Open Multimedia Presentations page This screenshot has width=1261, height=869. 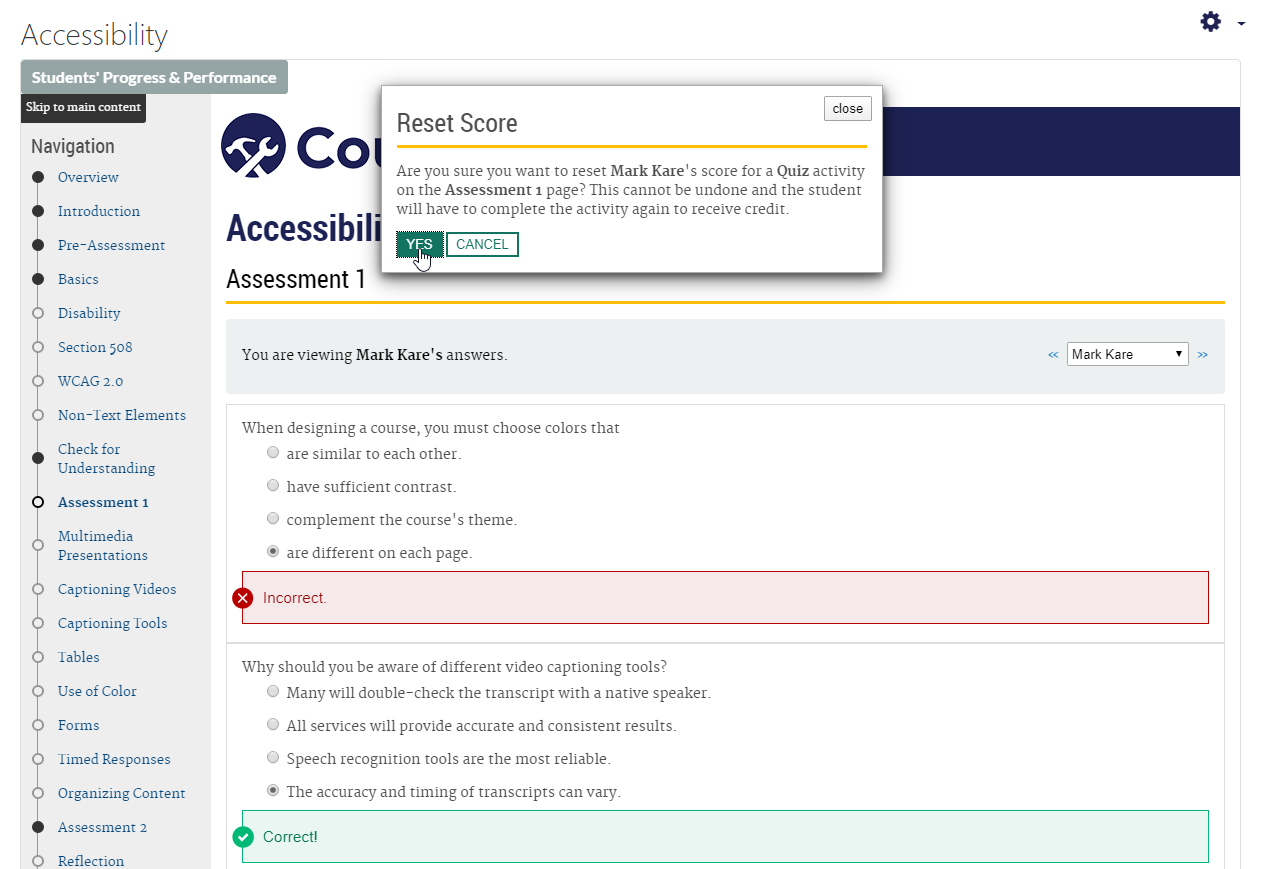103,546
